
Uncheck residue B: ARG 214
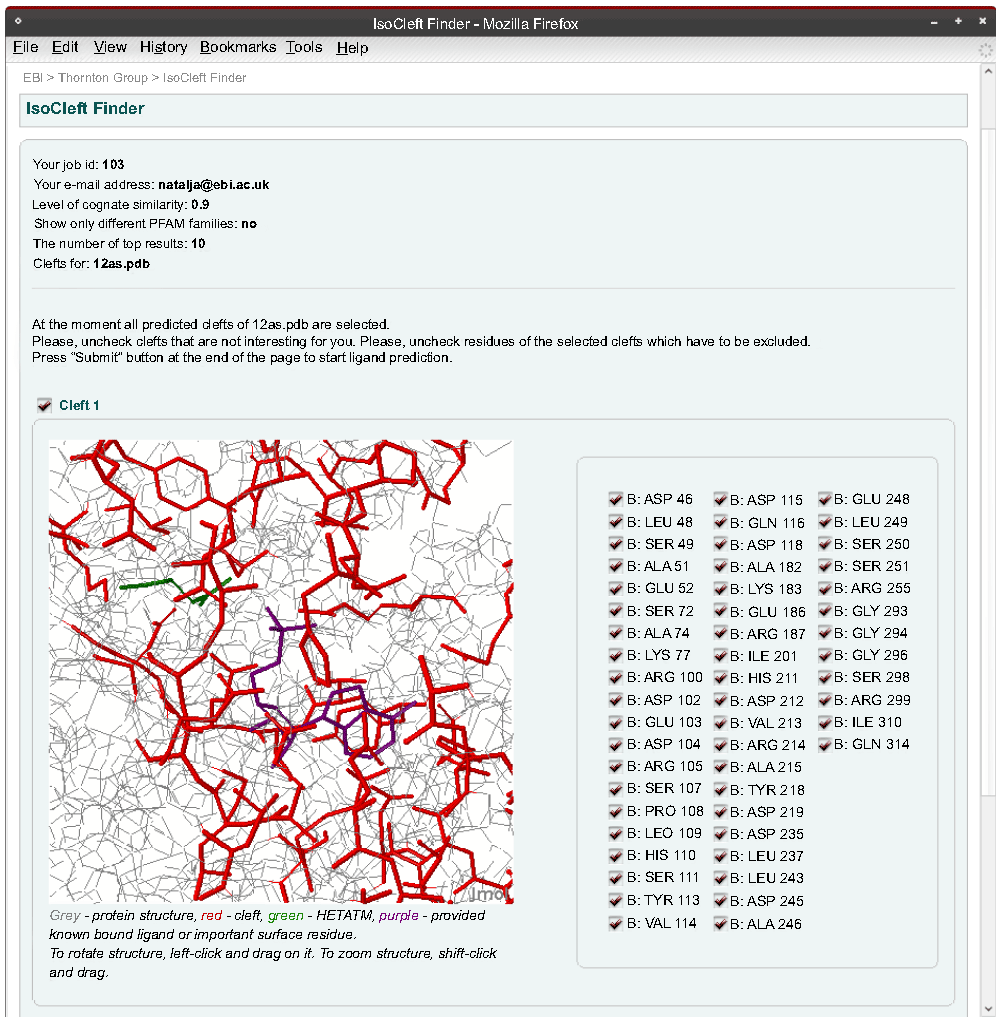coord(721,745)
